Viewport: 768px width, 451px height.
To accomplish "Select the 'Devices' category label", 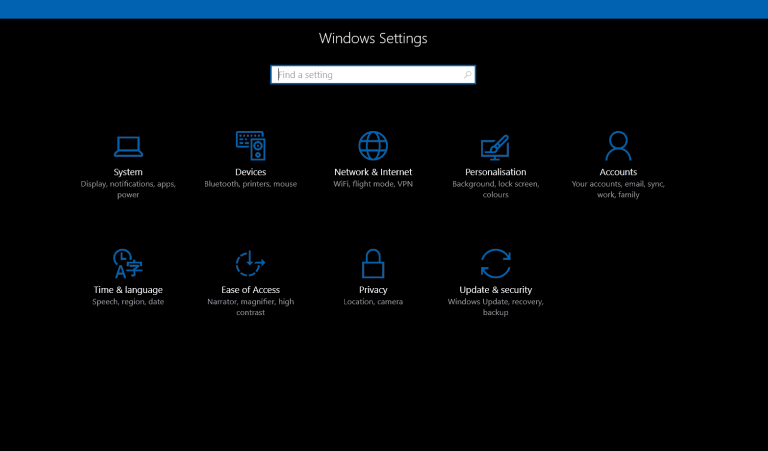I will pos(250,172).
